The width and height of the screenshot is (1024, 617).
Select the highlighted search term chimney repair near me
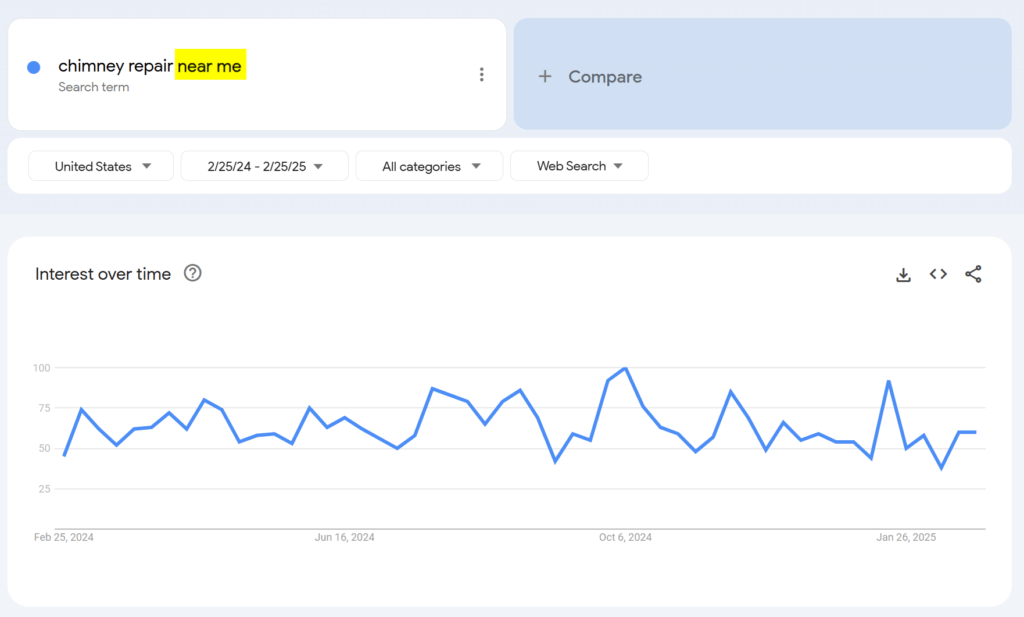click(151, 66)
